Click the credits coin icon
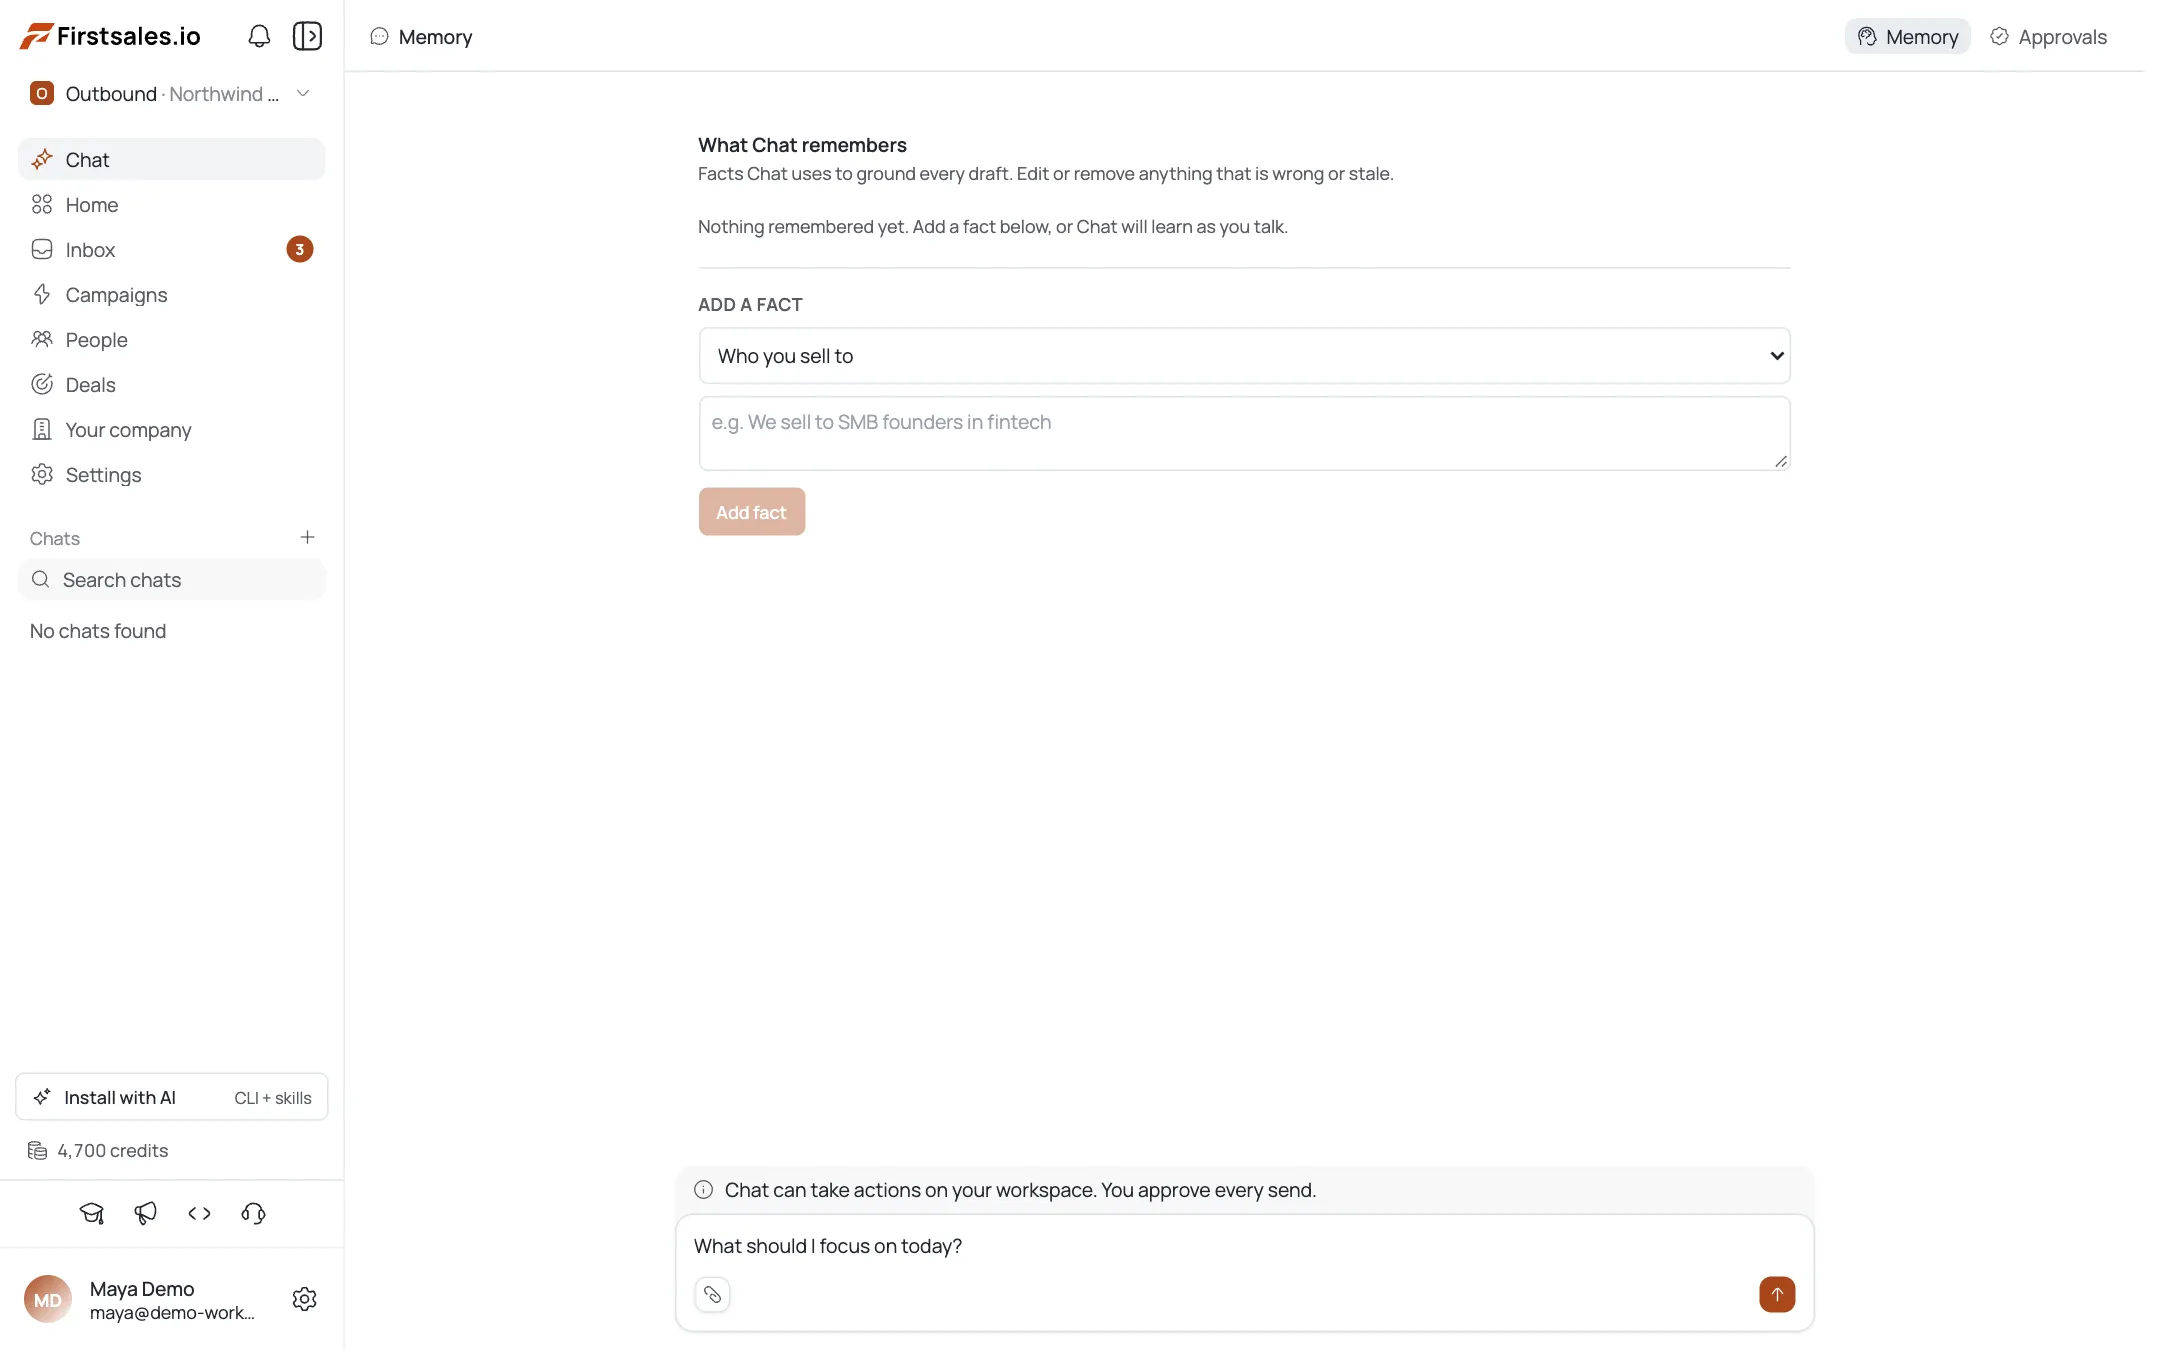 [x=38, y=1151]
